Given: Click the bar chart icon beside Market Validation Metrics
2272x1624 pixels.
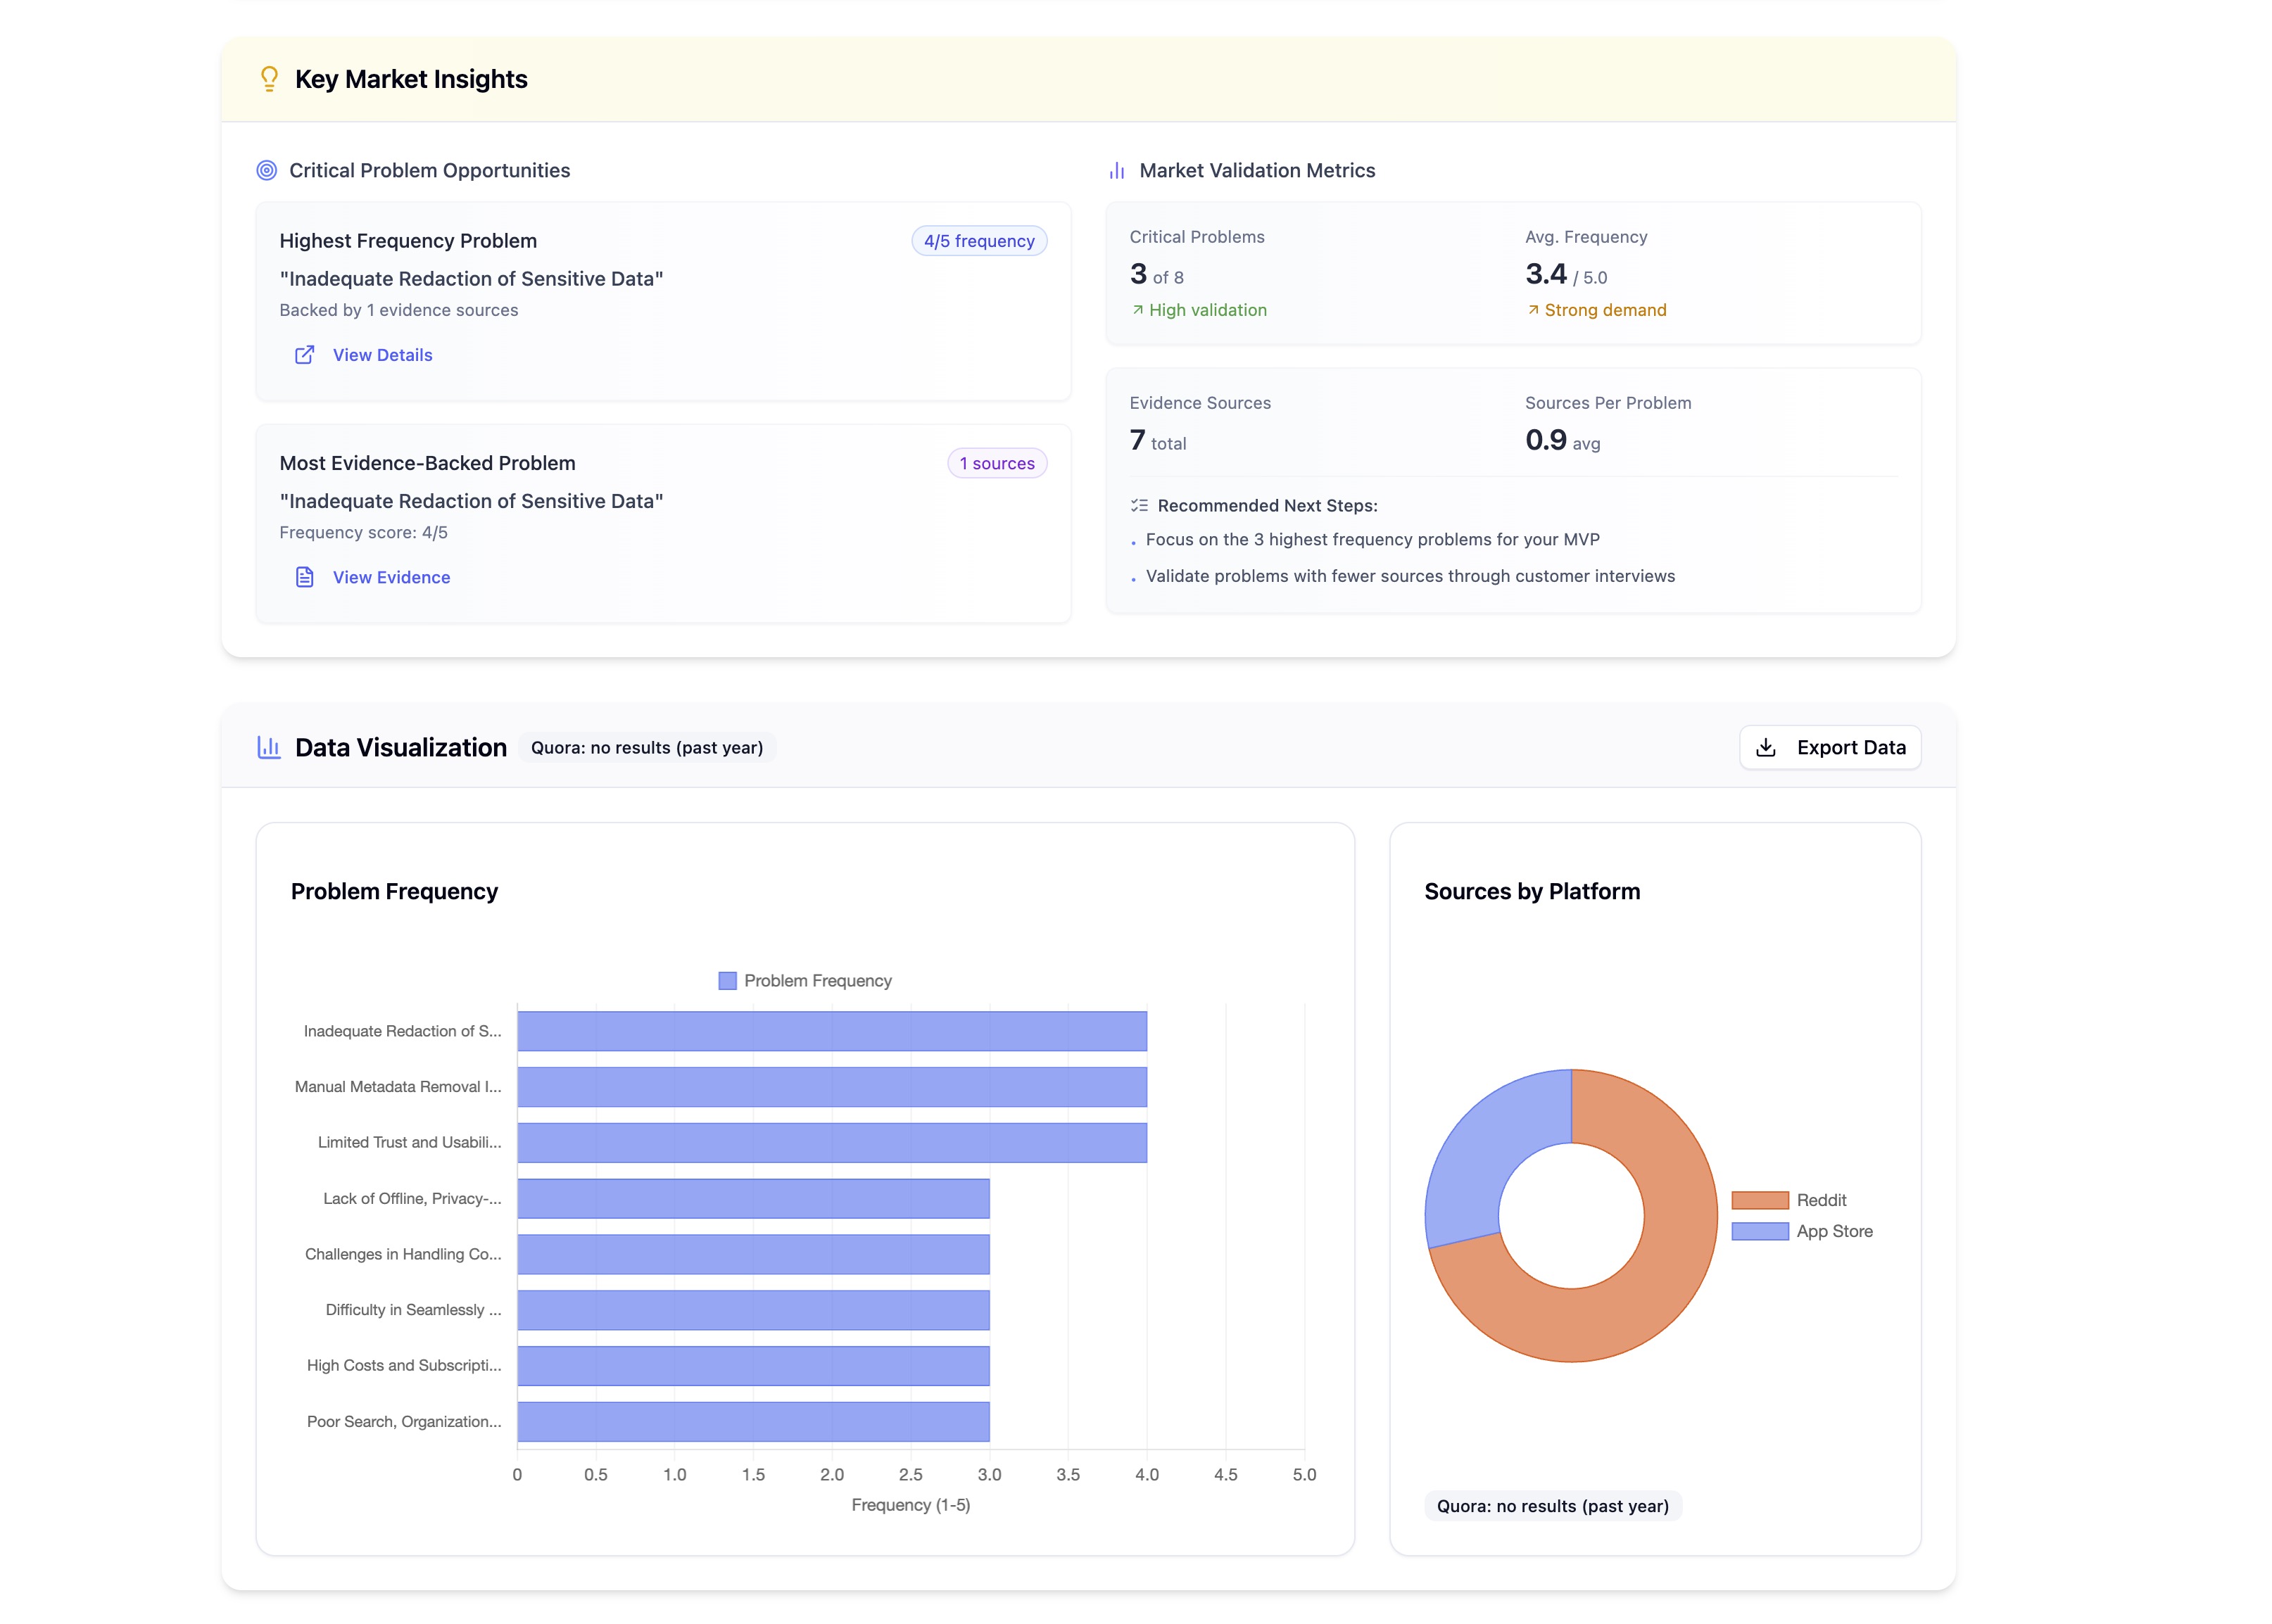Looking at the screenshot, I should pyautogui.click(x=1117, y=171).
